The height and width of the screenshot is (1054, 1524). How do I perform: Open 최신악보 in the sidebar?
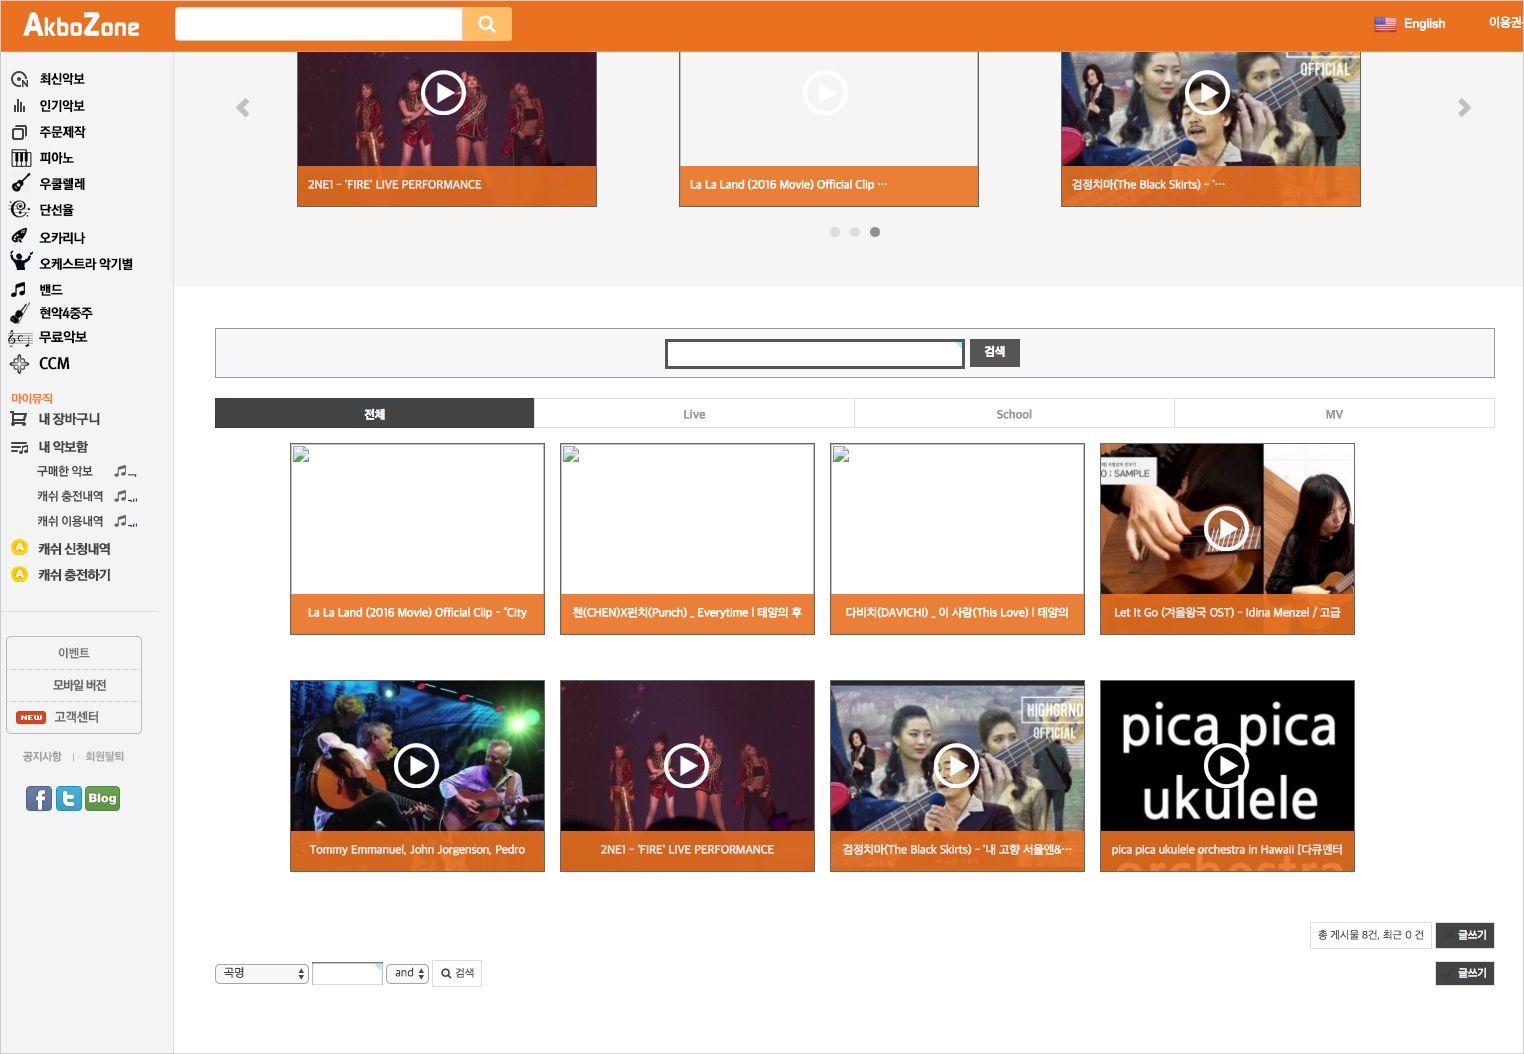[x=61, y=79]
